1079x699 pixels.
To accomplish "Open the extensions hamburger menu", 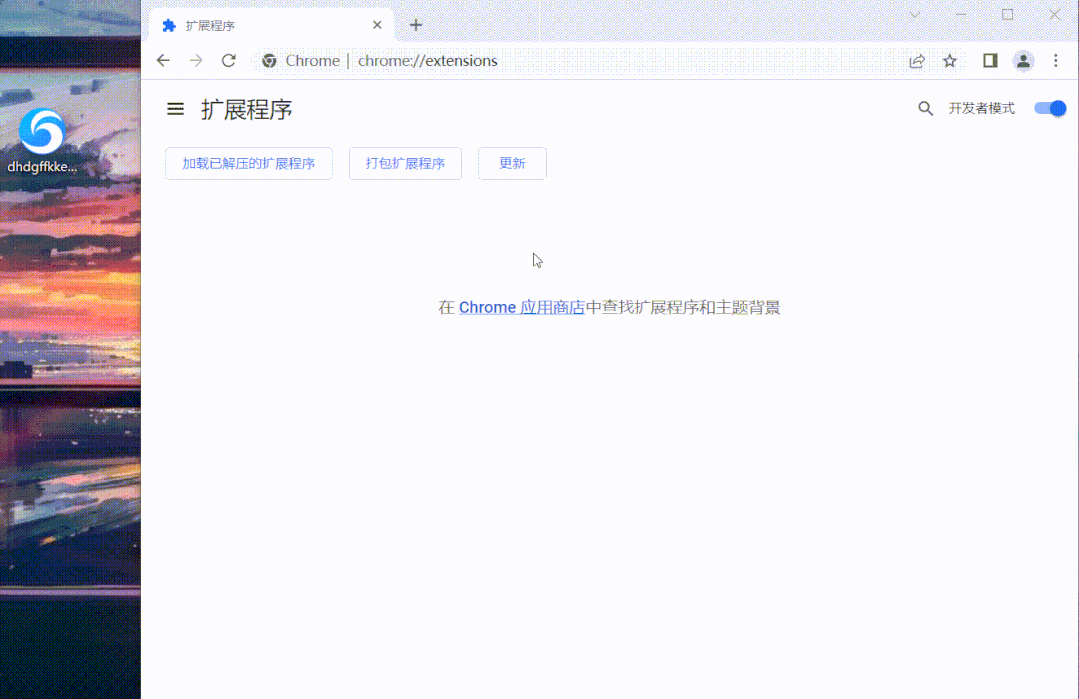I will click(x=175, y=109).
